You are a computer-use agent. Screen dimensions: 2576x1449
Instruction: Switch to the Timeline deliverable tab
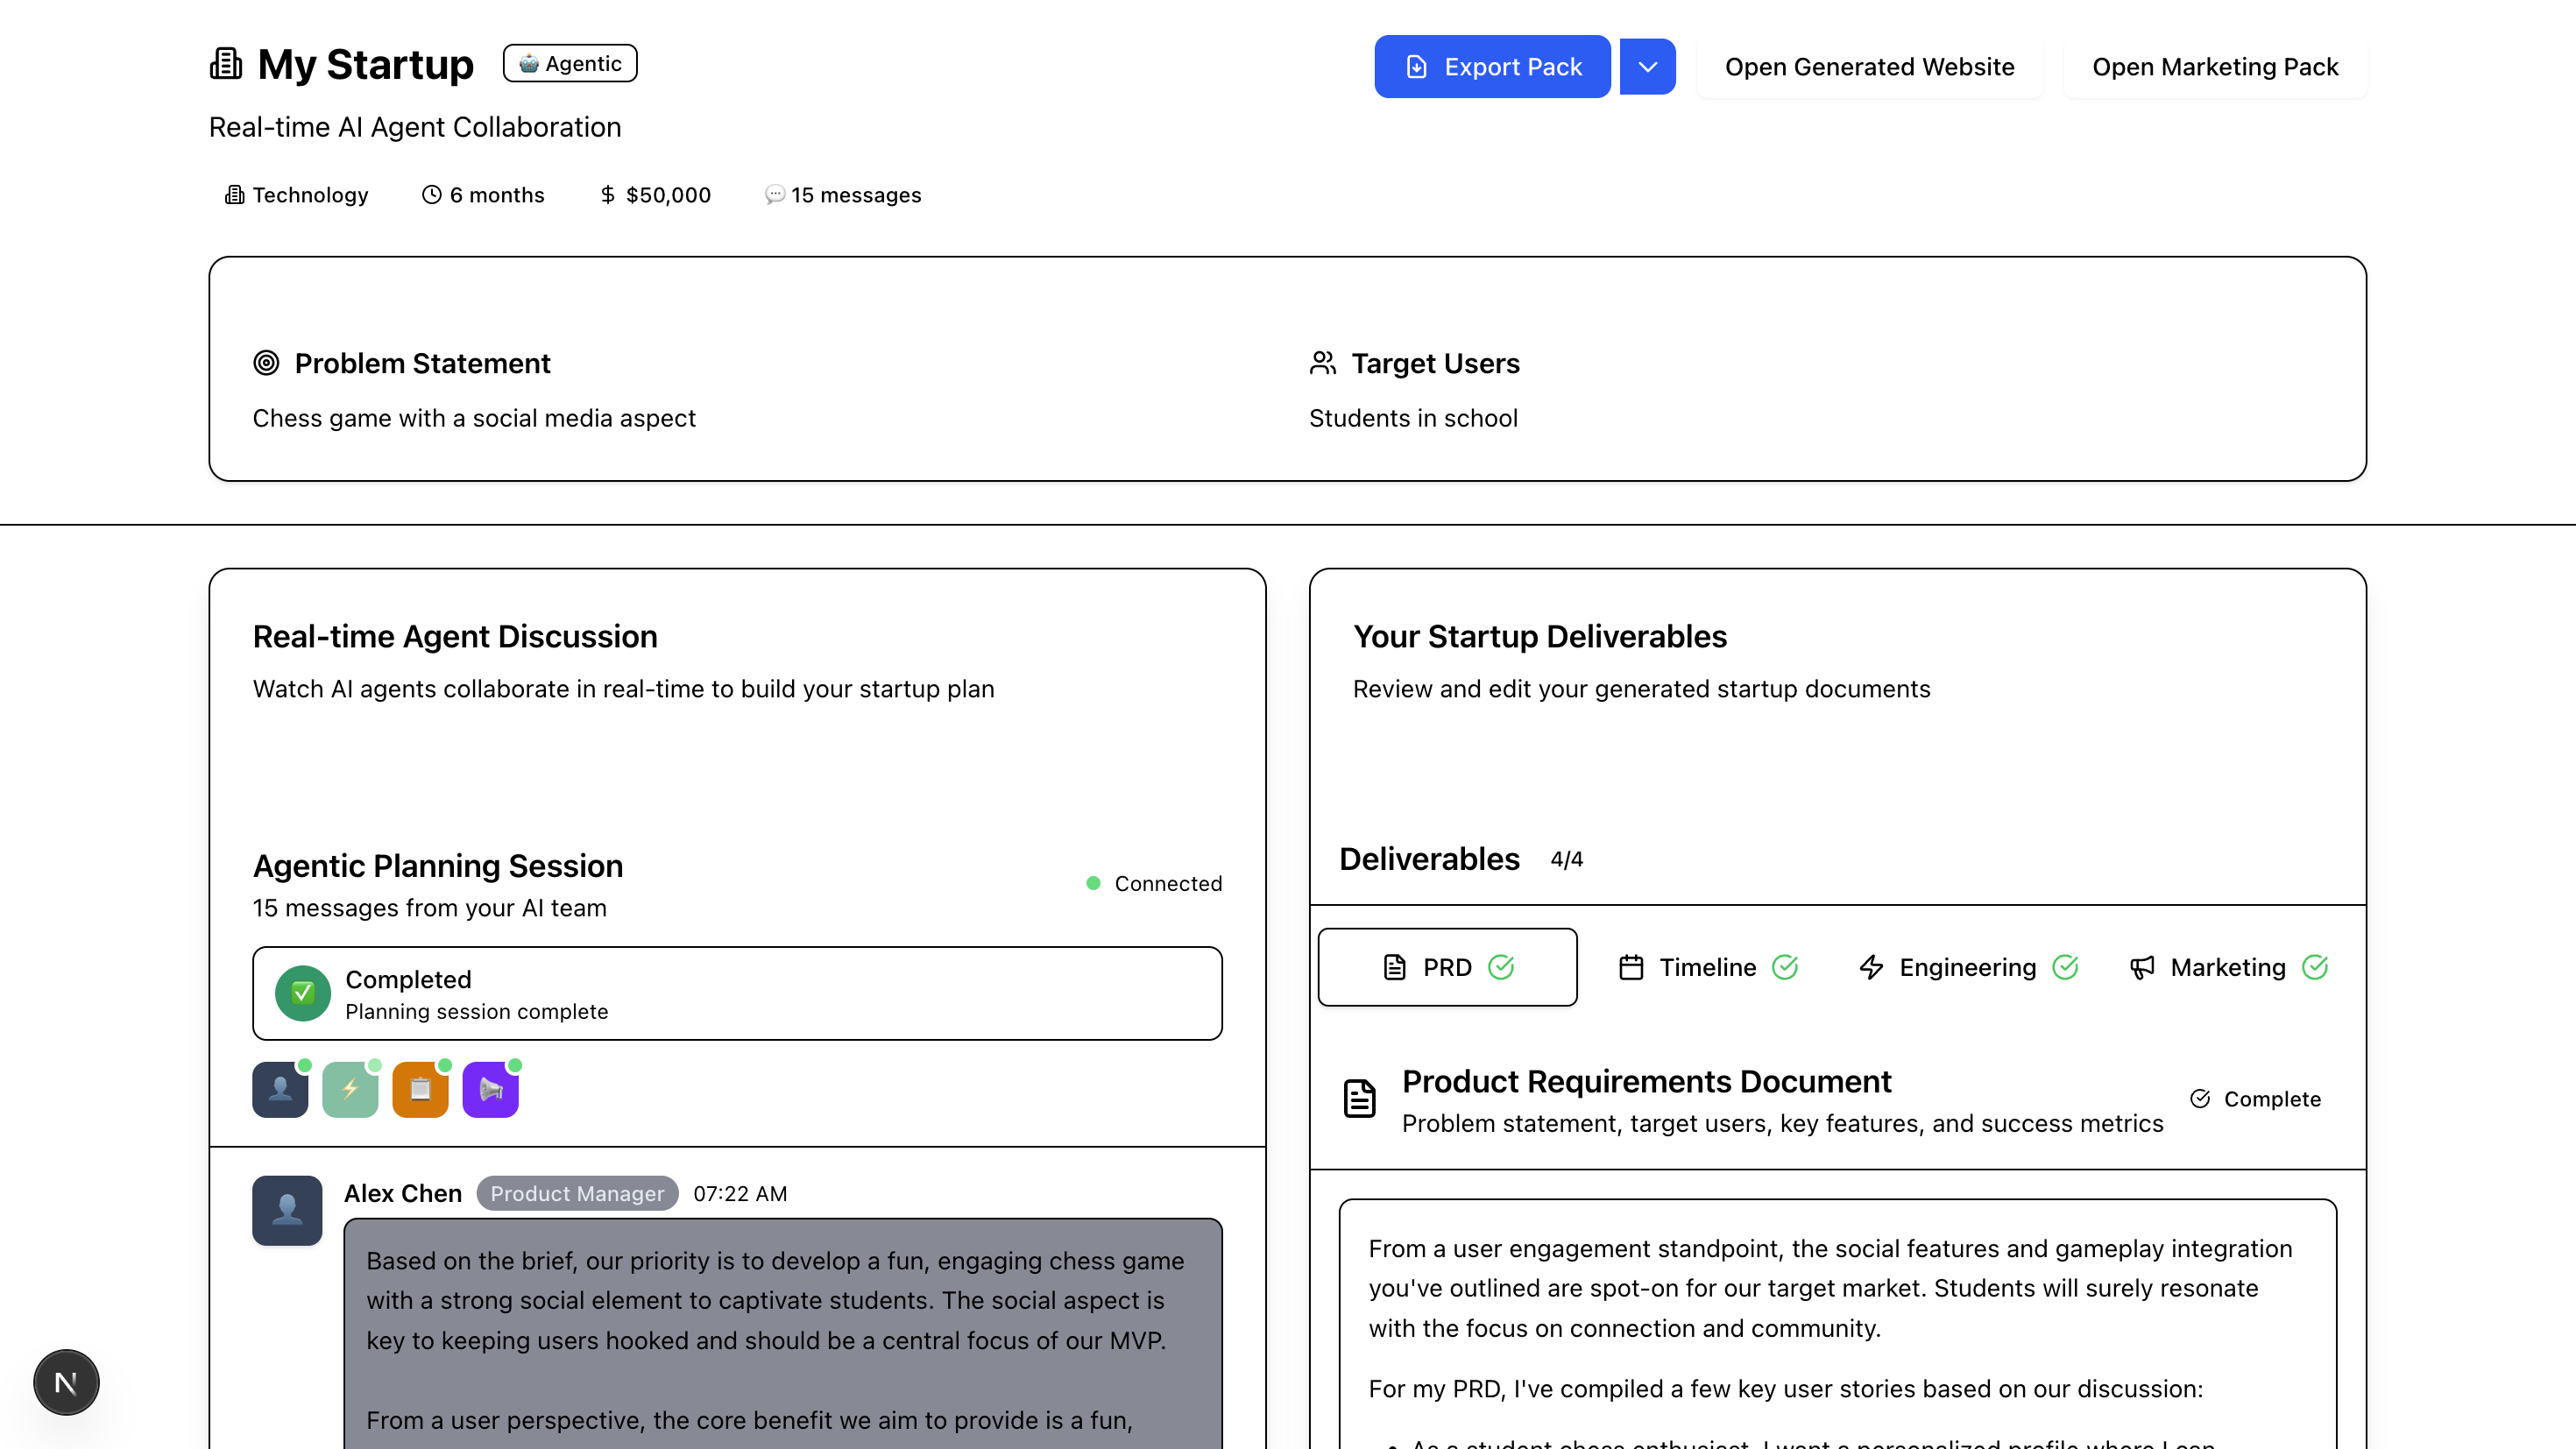click(1707, 967)
